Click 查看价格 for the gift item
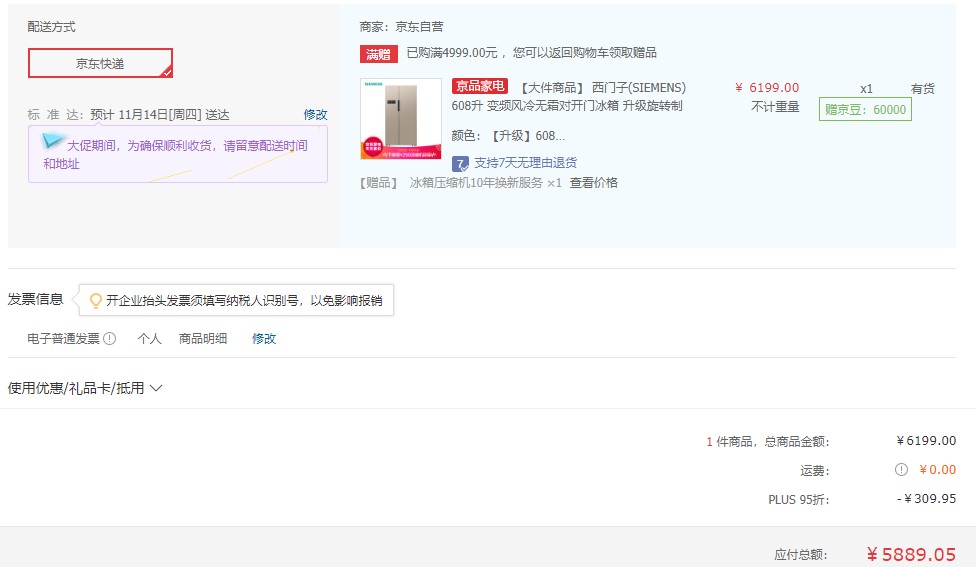The width and height of the screenshot is (976, 567). point(593,183)
